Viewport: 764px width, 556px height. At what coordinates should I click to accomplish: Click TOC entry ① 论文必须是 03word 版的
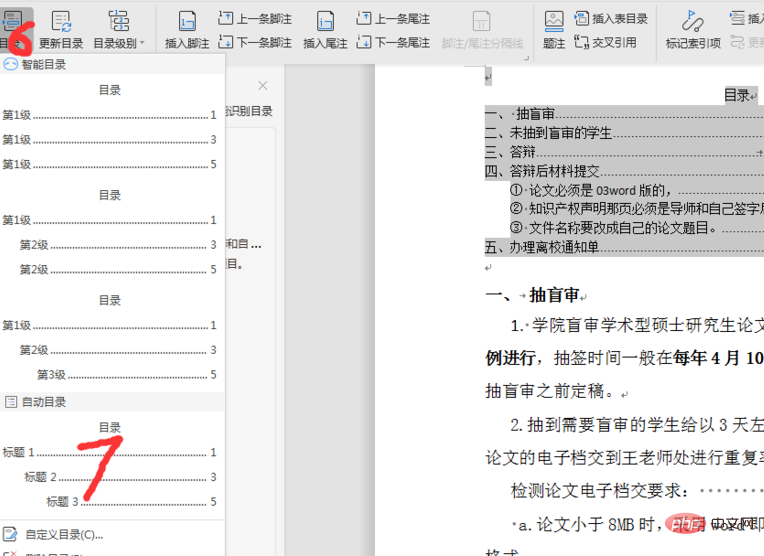point(637,190)
